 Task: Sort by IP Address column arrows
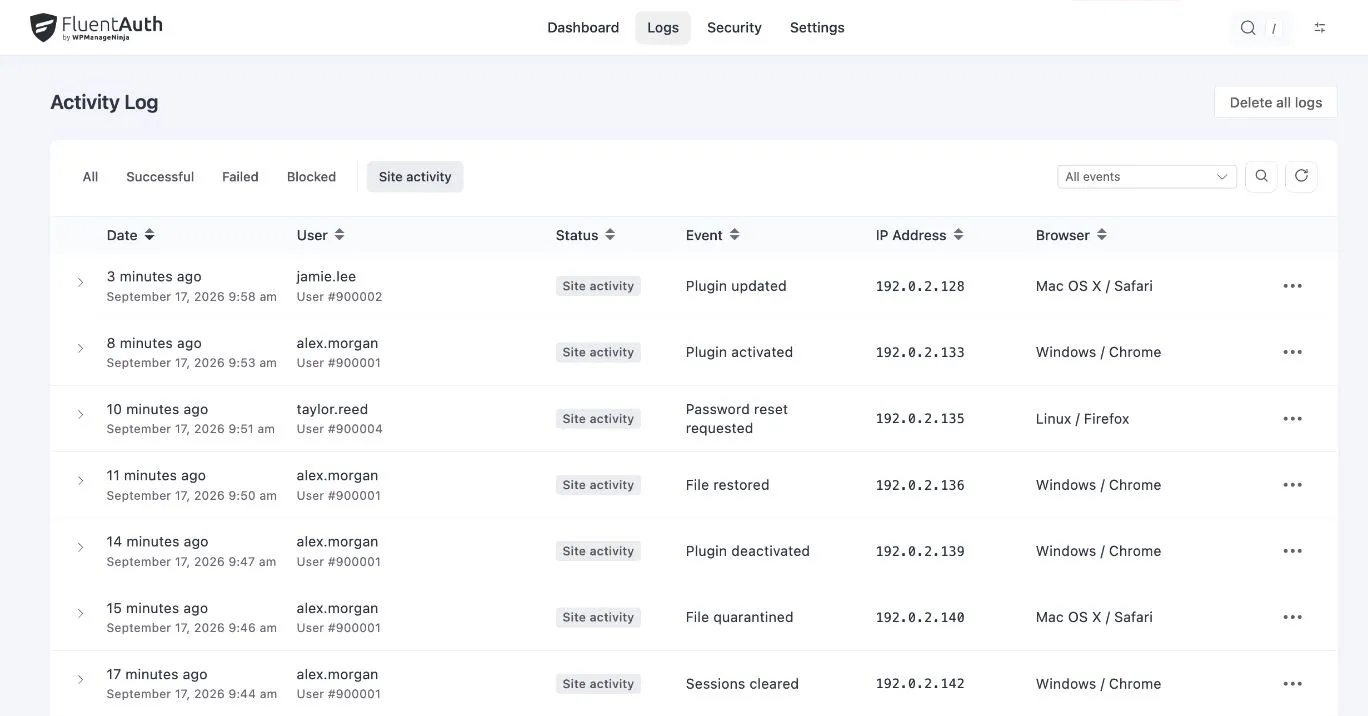coord(958,235)
